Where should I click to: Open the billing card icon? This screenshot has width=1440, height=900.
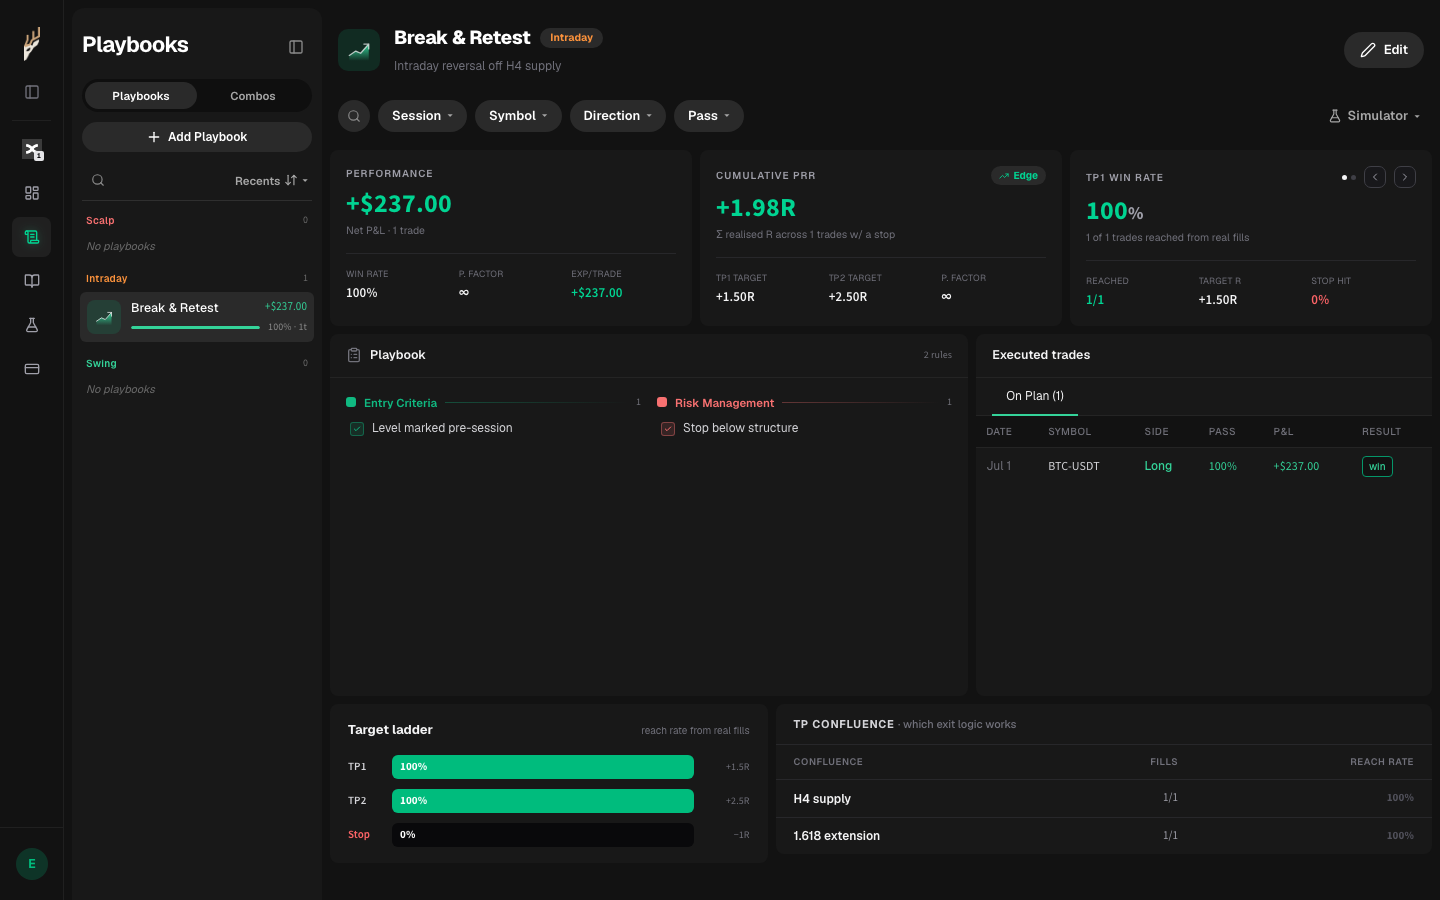point(32,369)
